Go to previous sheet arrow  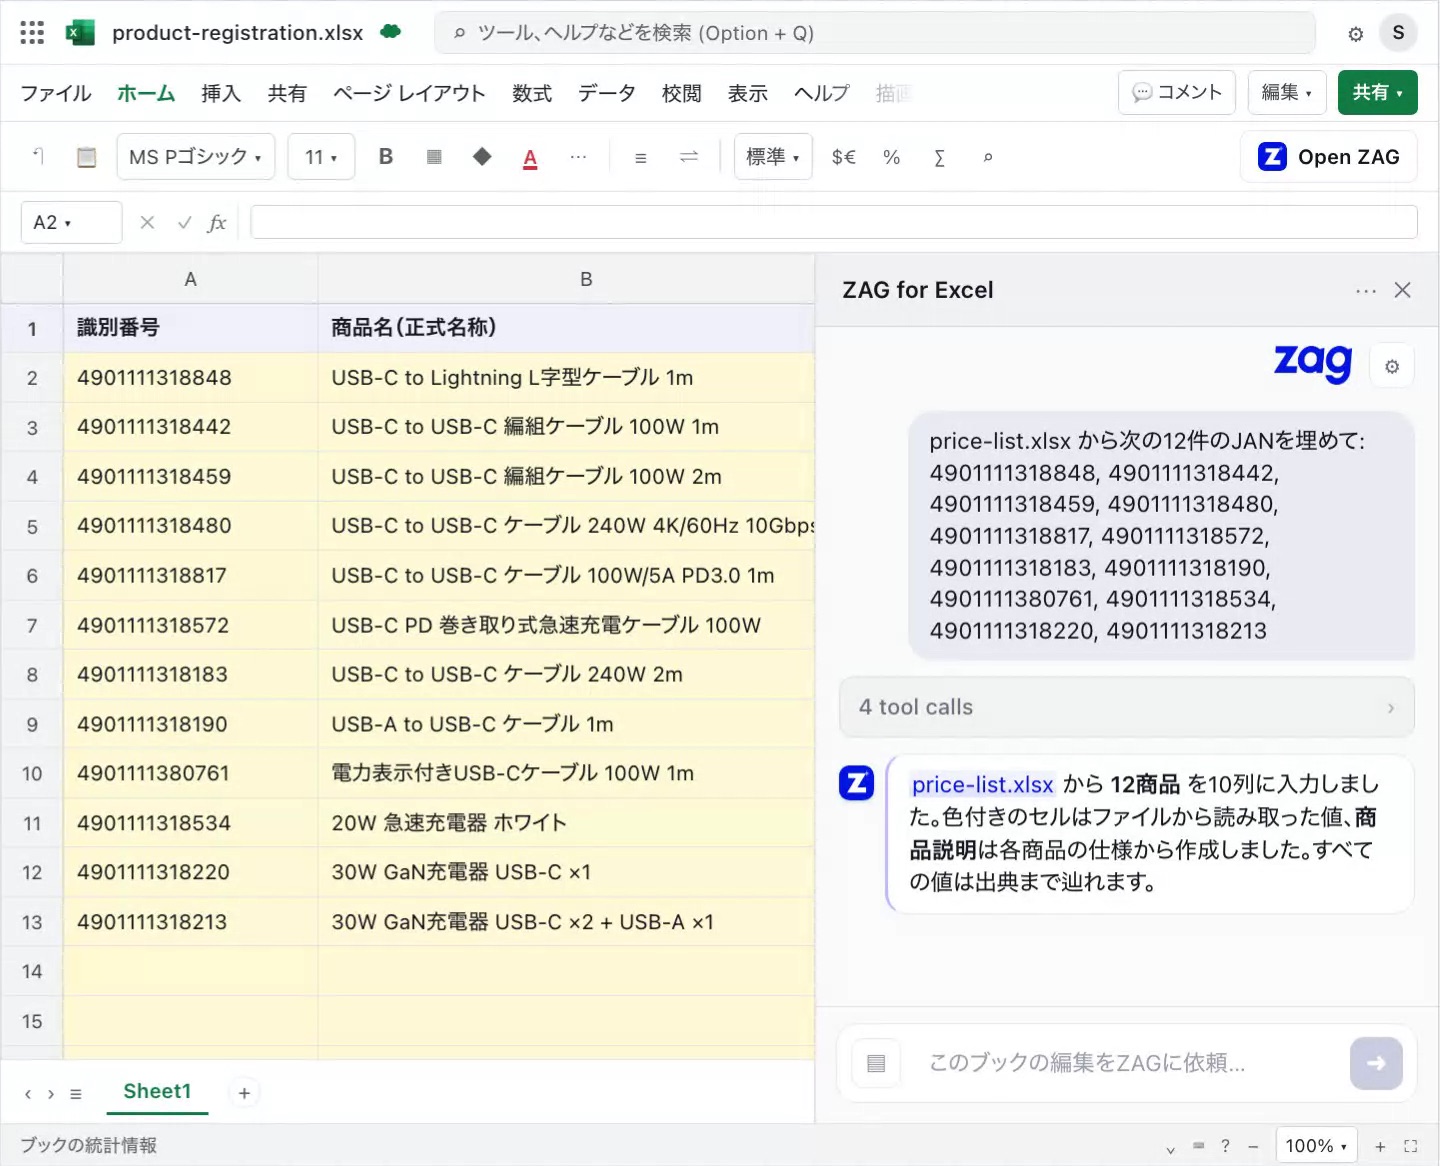click(28, 1094)
